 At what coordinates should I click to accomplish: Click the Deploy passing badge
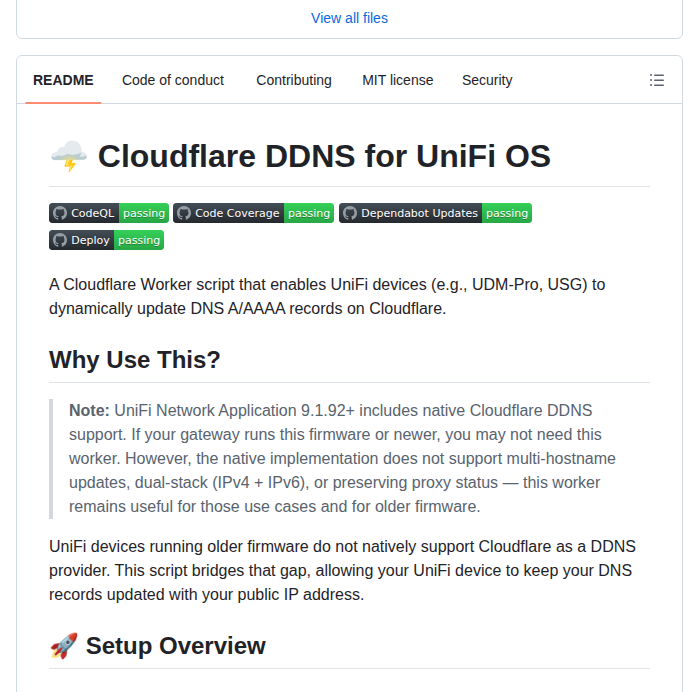107,240
